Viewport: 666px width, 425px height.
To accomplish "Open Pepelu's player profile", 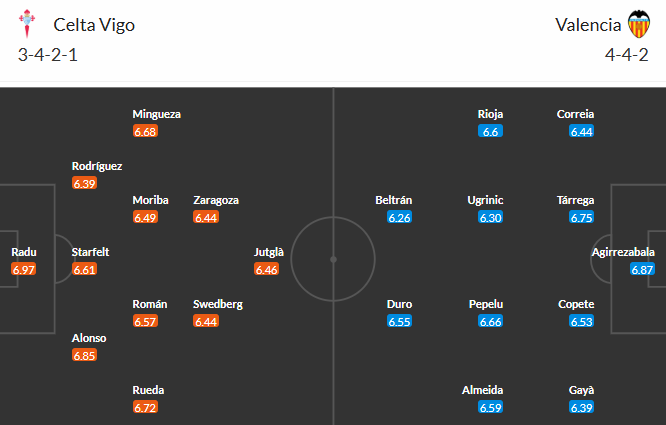I will tap(485, 304).
